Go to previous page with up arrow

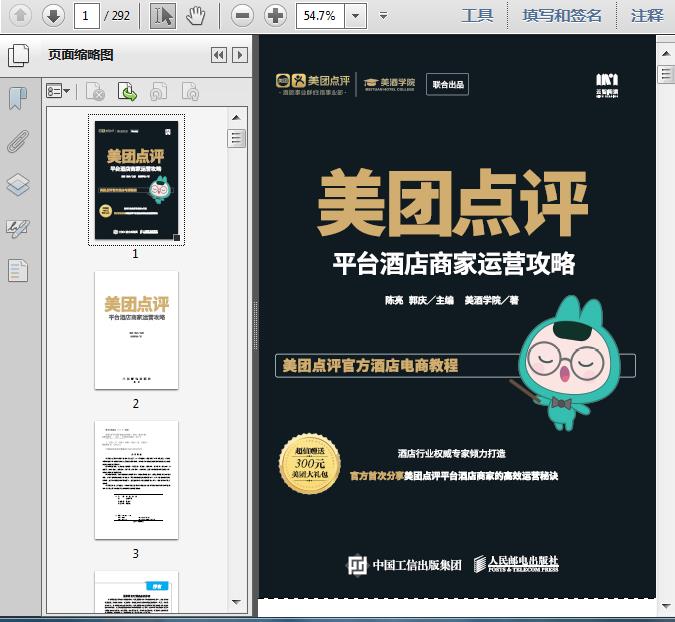[x=20, y=16]
